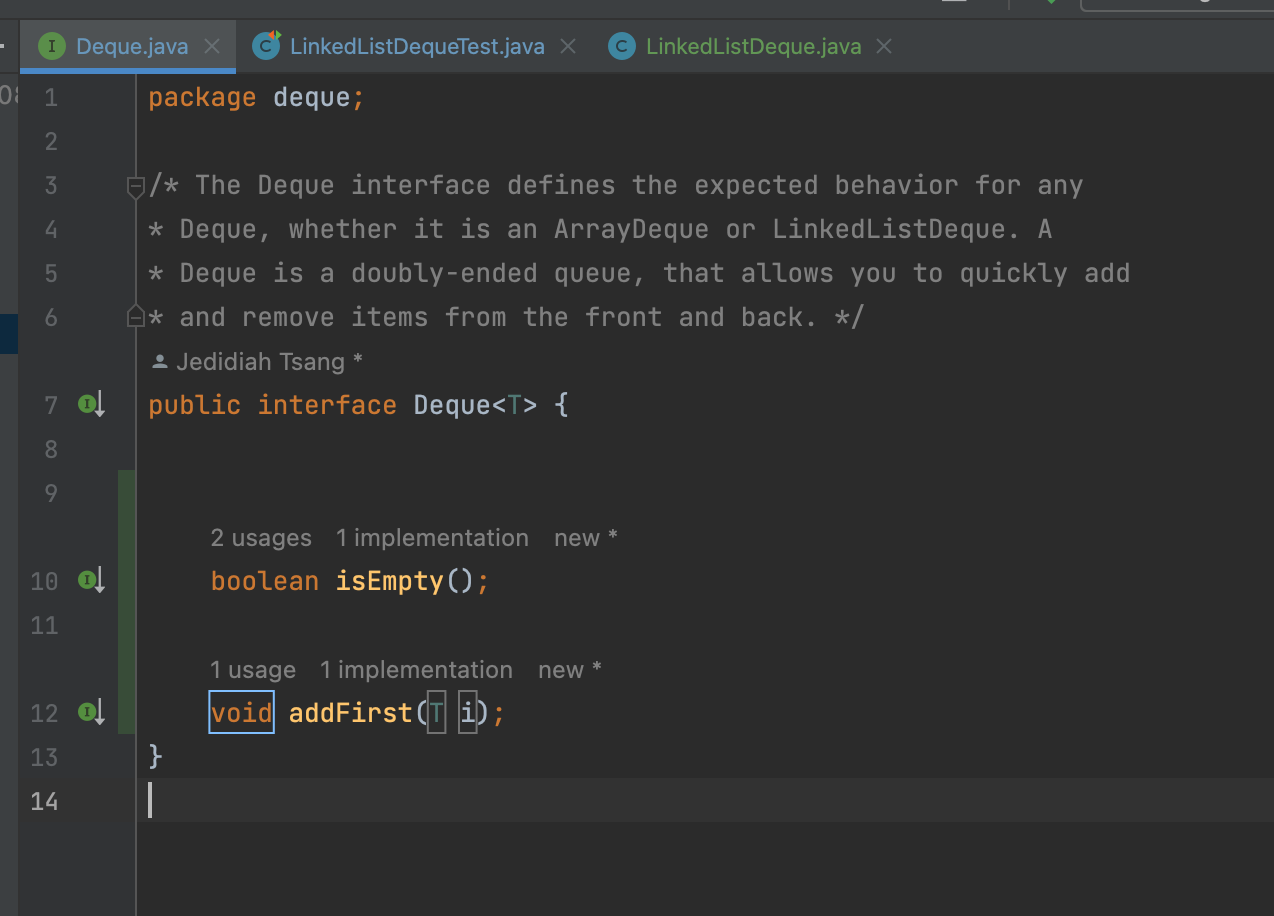Viewport: 1274px width, 916px height.
Task: Open the 1 implementation hint above addFirst
Action: (x=416, y=670)
